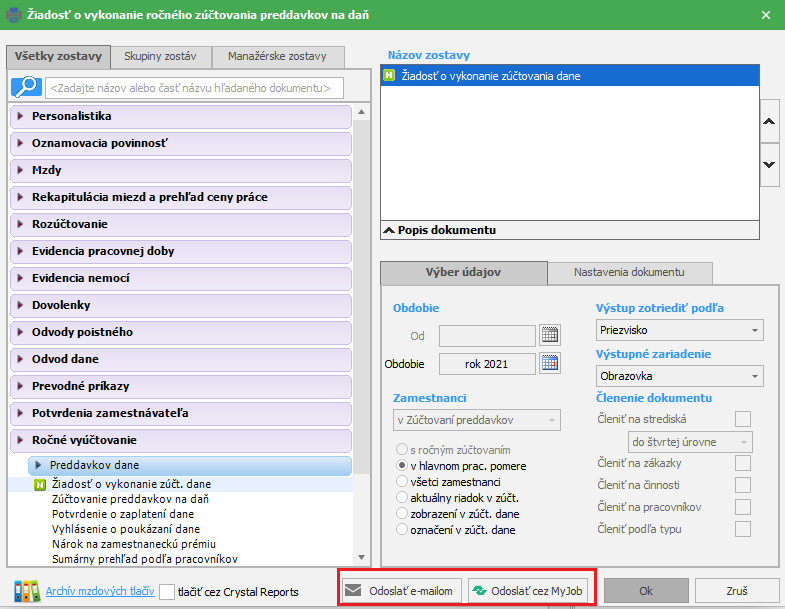
Task: Open Archív mzdových tlačív link
Action: pos(100,591)
